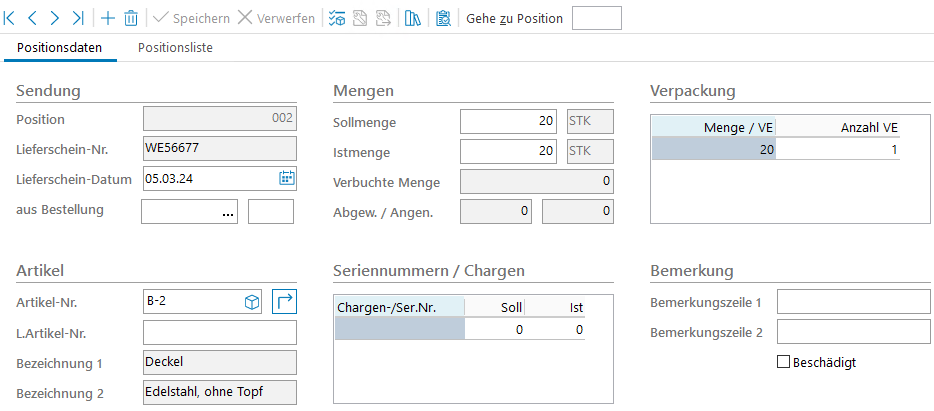Viewport: 934px width, 411px height.
Task: Jump to the first position record
Action: 10,18
